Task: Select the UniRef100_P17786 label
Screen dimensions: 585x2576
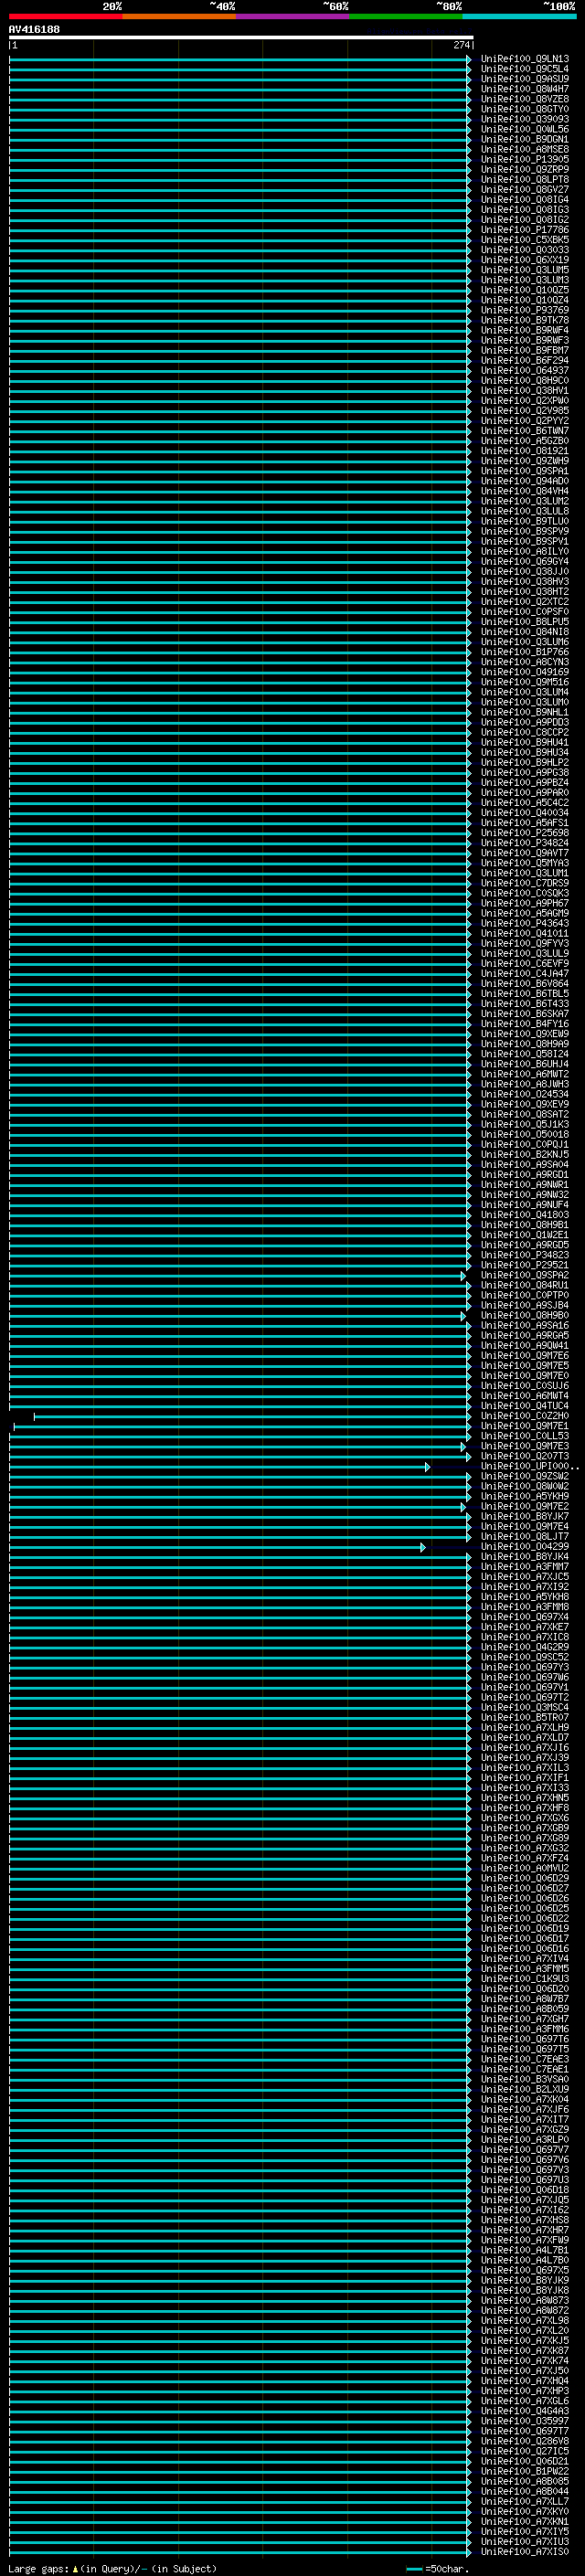Action: pyautogui.click(x=524, y=230)
